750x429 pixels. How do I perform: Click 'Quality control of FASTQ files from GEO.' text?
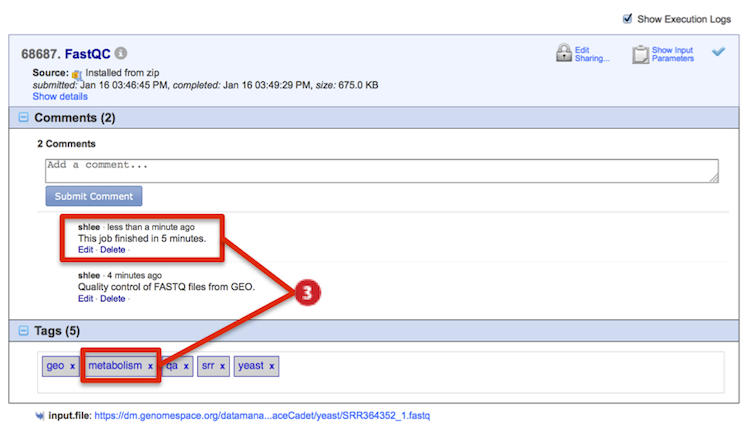pos(166,287)
